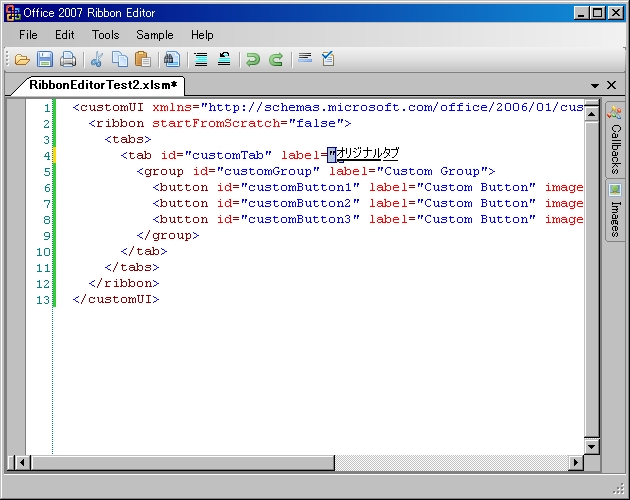Undo the last edit with the green arrow
The image size is (630, 500).
(x=253, y=60)
